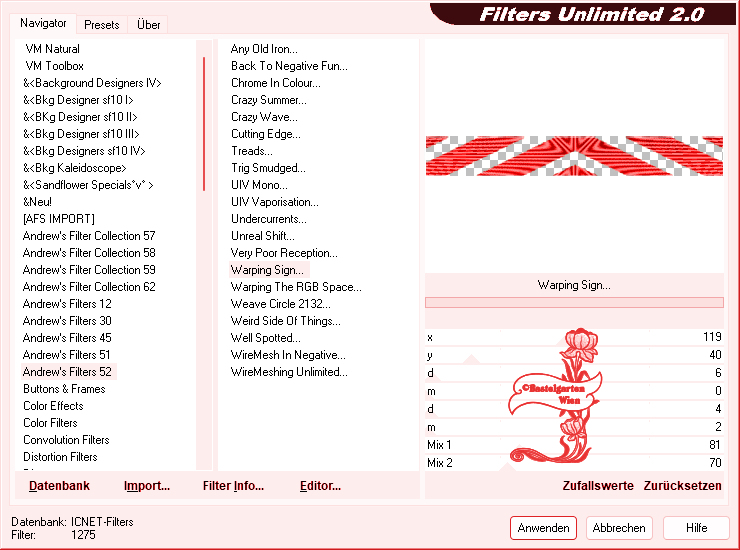Choose Undercurrents... filter
This screenshot has width=740, height=550.
(x=269, y=219)
